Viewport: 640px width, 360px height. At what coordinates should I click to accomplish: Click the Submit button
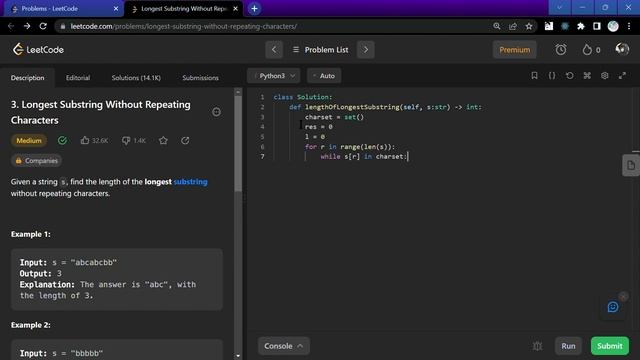click(x=610, y=346)
